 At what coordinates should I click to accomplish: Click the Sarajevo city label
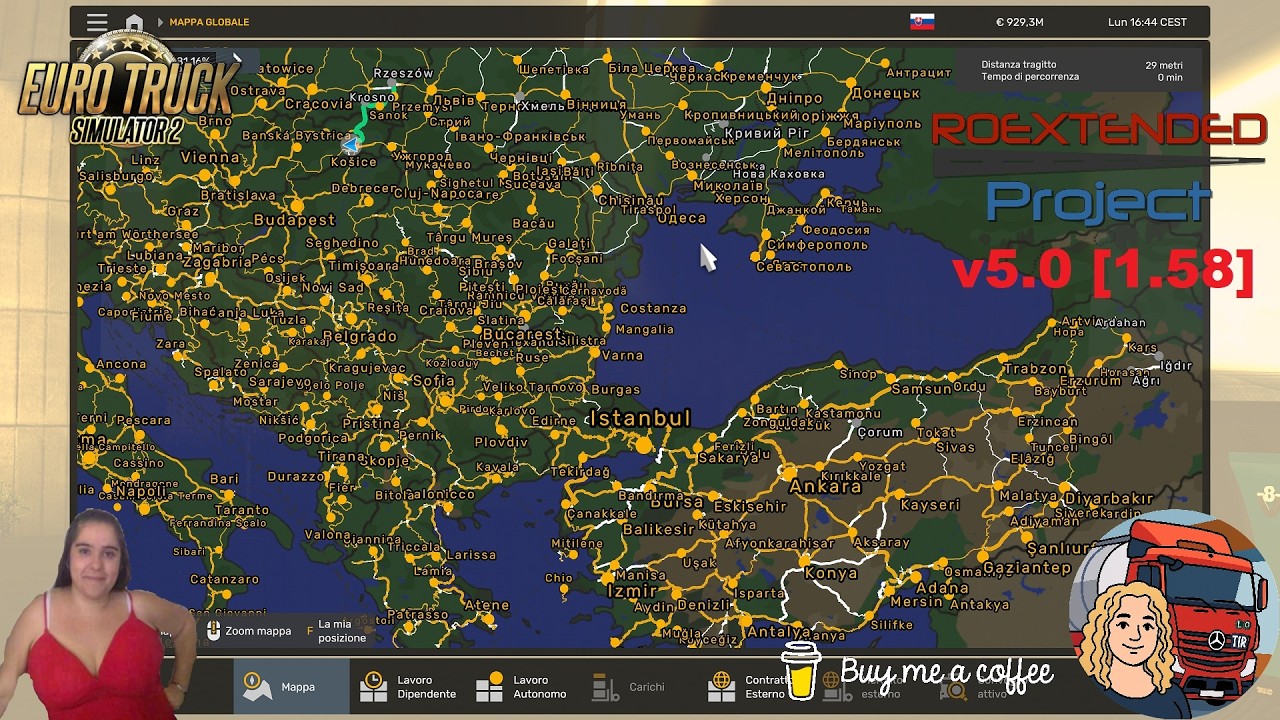click(x=279, y=382)
